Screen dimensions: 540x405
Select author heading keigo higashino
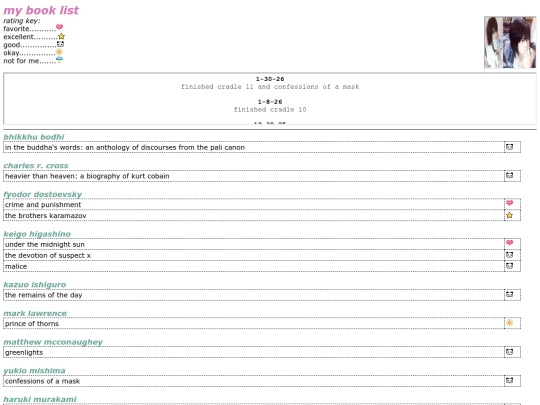point(37,234)
